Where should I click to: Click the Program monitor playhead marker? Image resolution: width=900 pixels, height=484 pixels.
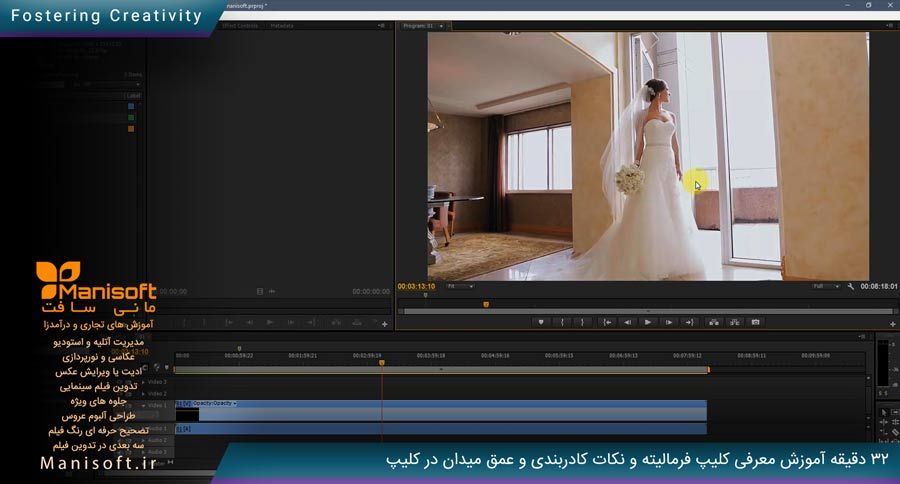(486, 304)
